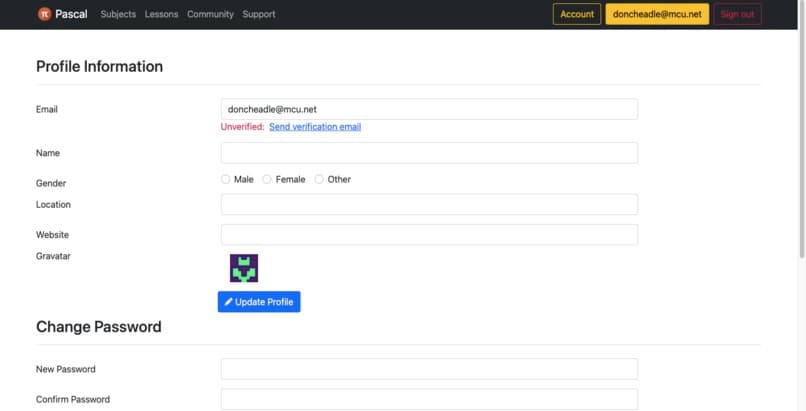Click the Account button
Viewport: 806px width, 411px height.
click(x=576, y=14)
